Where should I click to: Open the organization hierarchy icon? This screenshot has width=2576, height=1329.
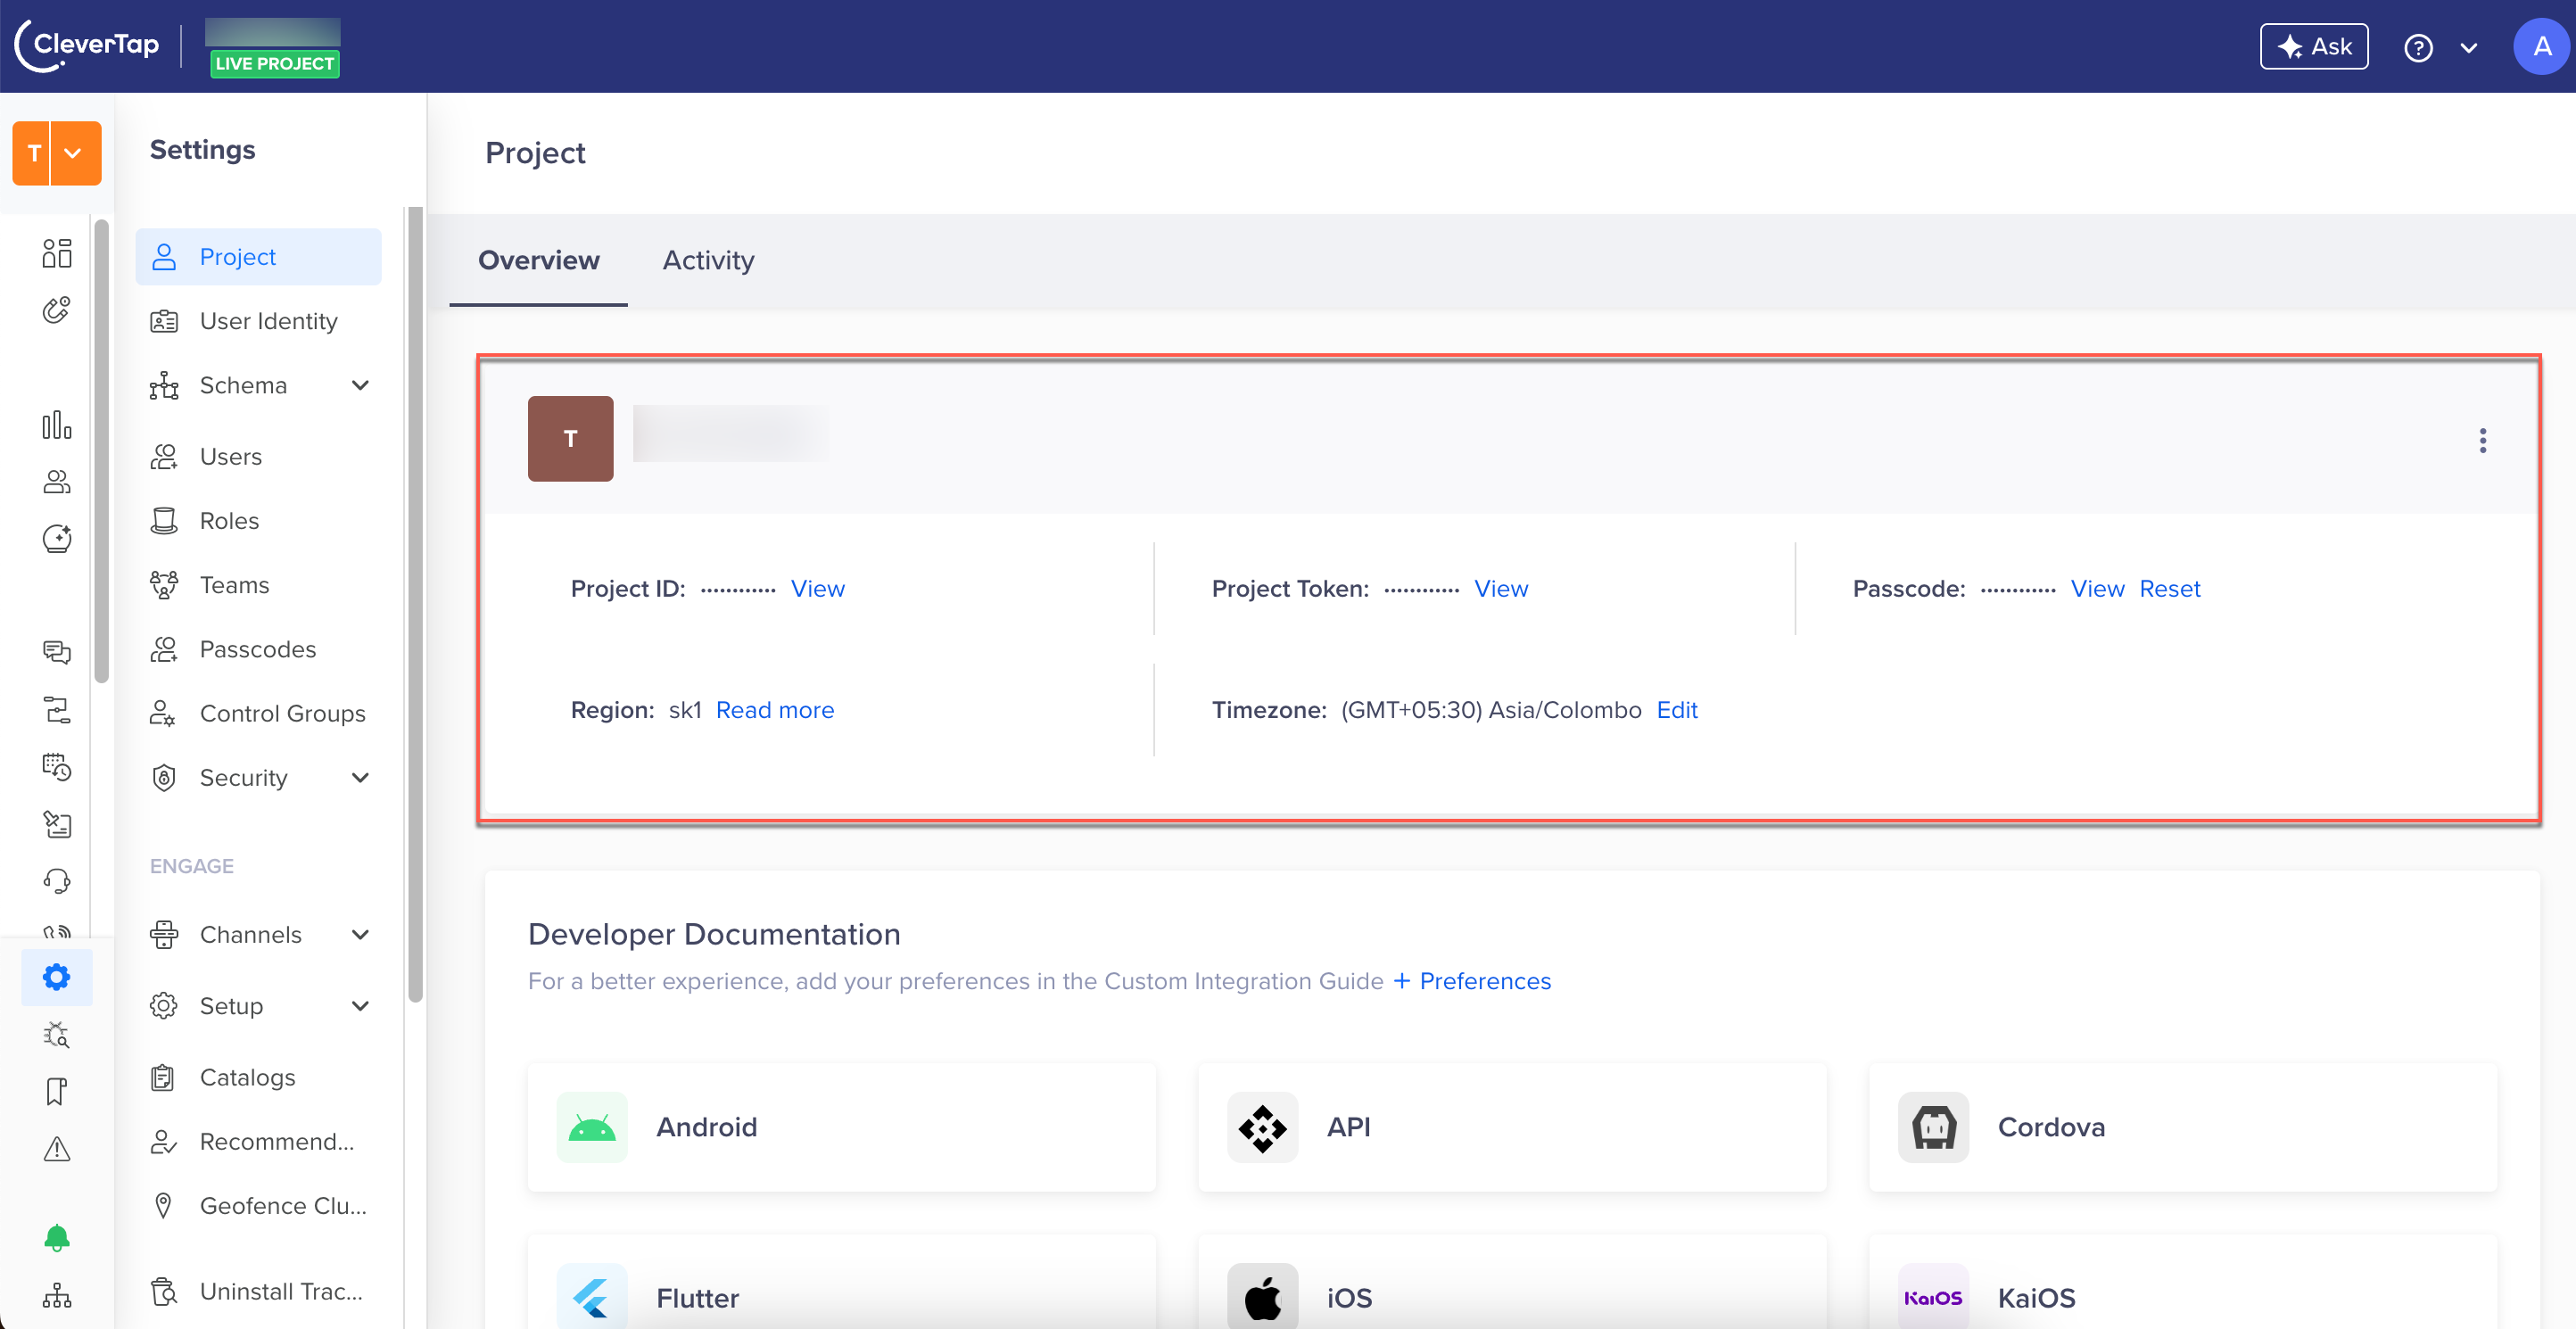point(57,1295)
